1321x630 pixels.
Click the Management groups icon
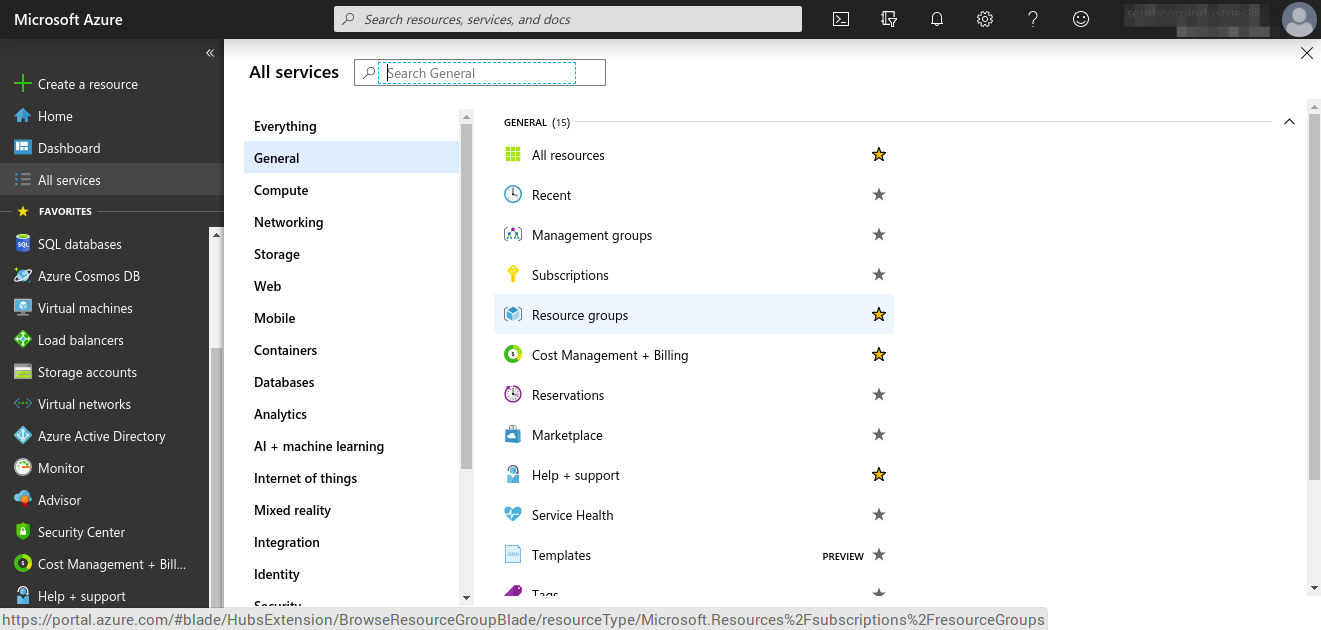(513, 235)
